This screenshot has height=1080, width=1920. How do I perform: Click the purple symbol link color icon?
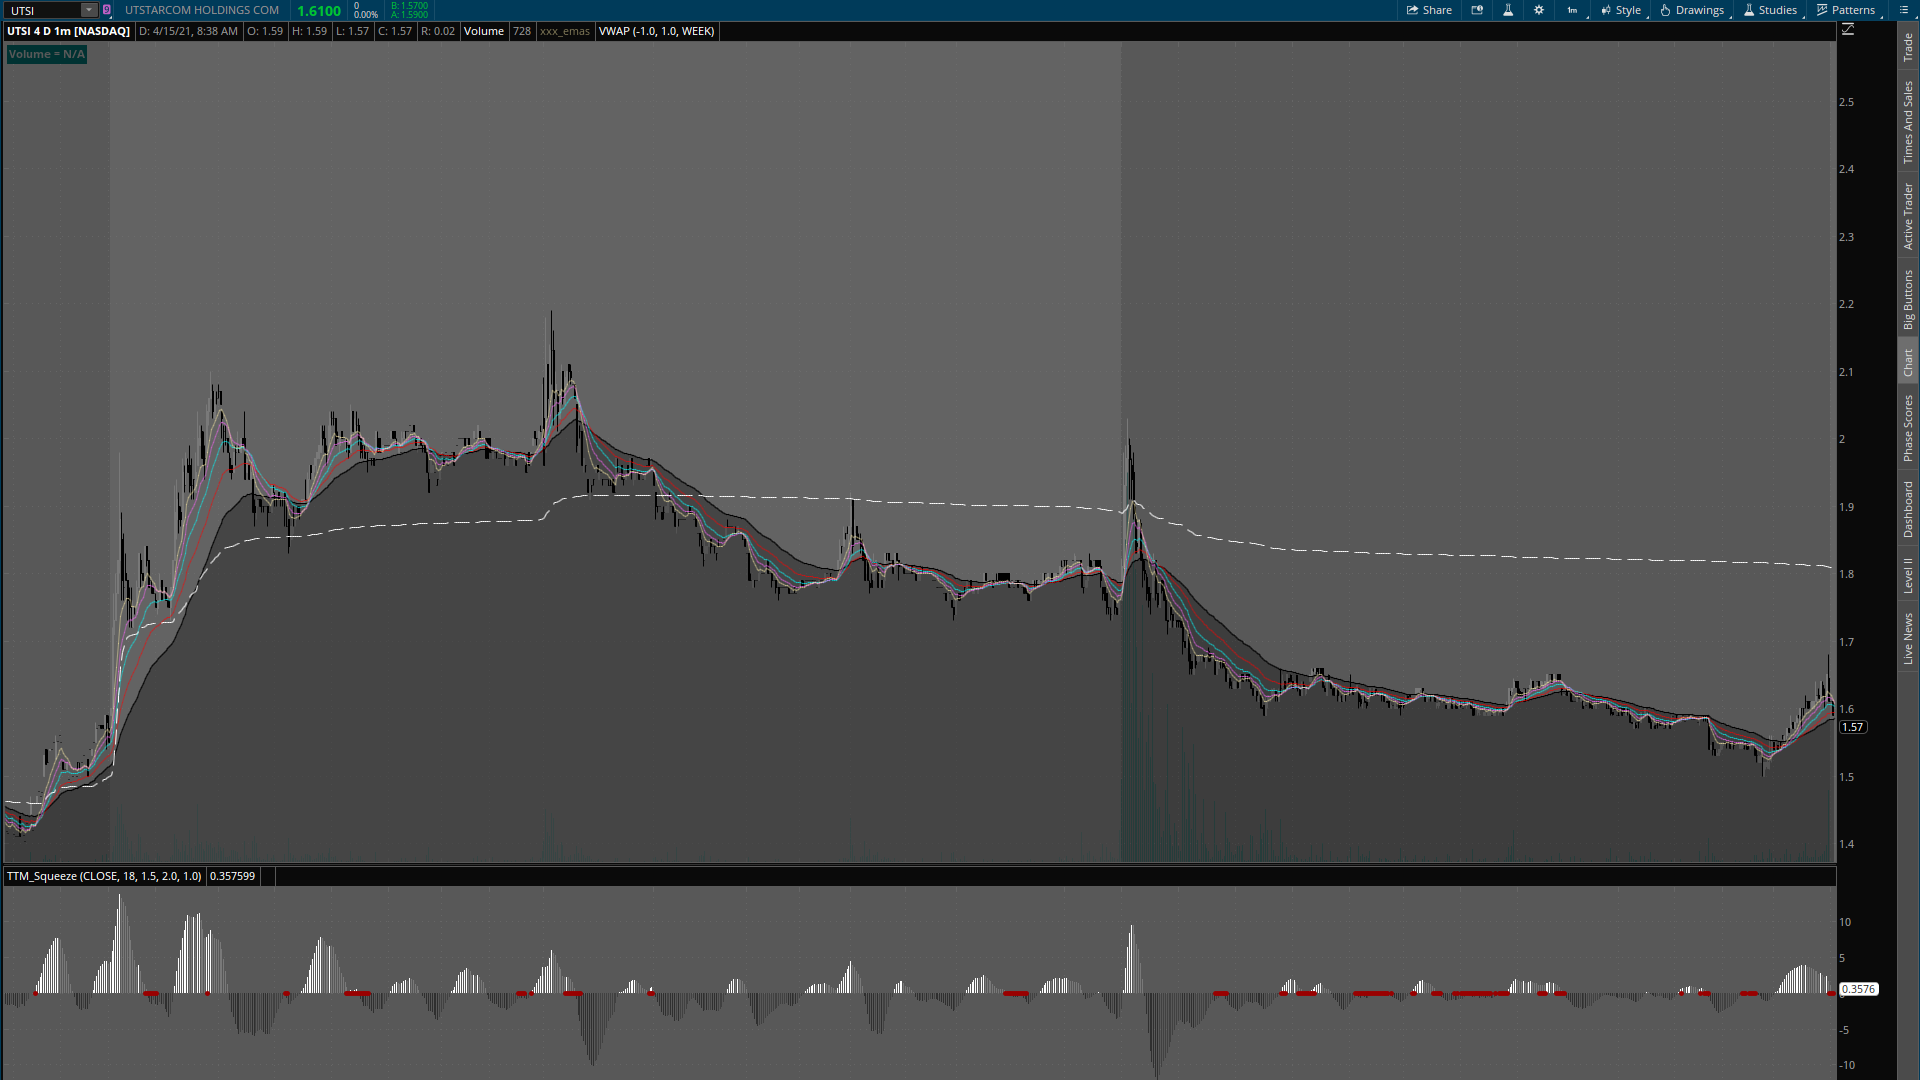click(107, 10)
